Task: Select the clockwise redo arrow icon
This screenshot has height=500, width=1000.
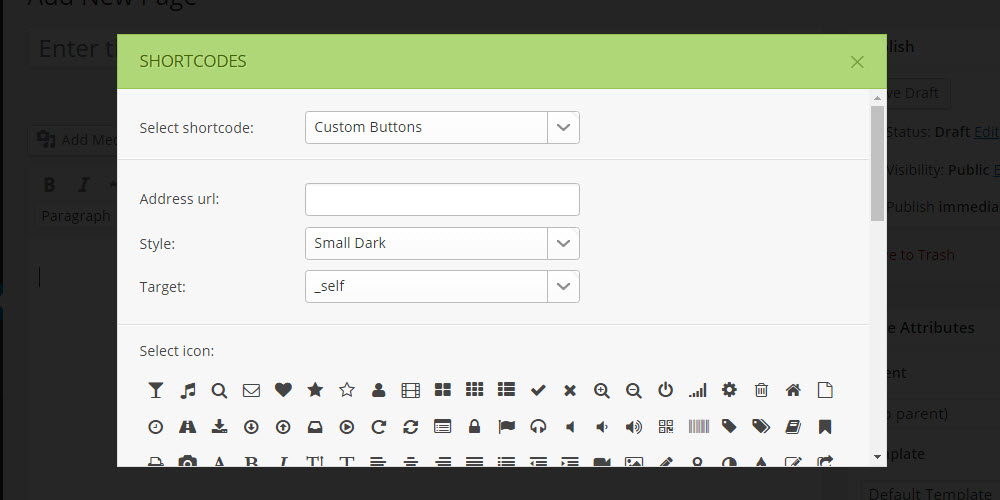Action: (x=379, y=427)
